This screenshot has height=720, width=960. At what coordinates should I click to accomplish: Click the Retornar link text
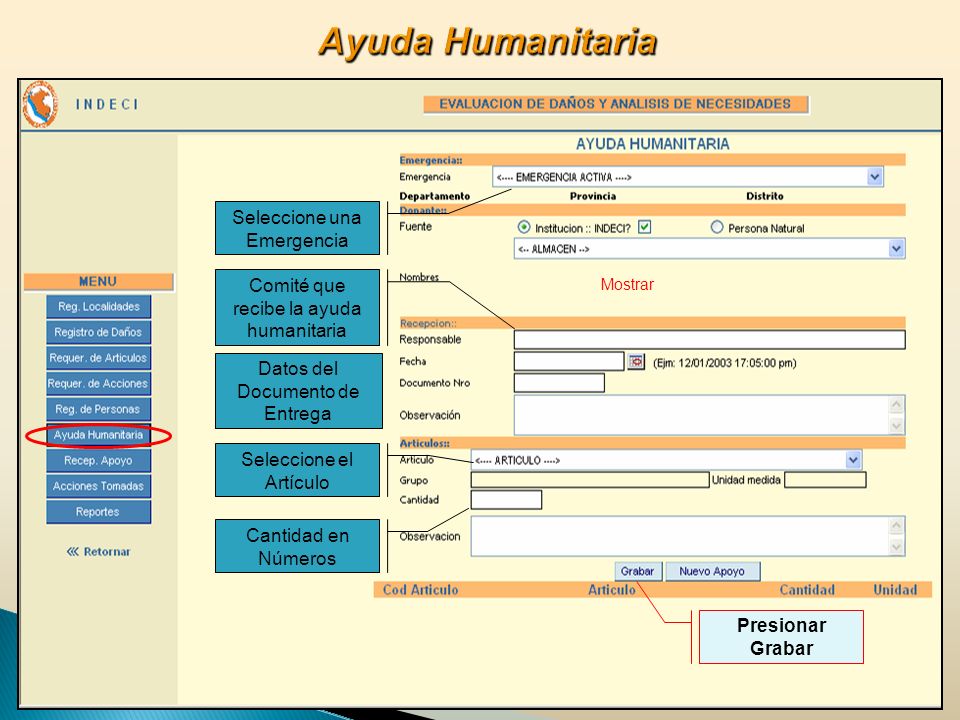pyautogui.click(x=107, y=552)
